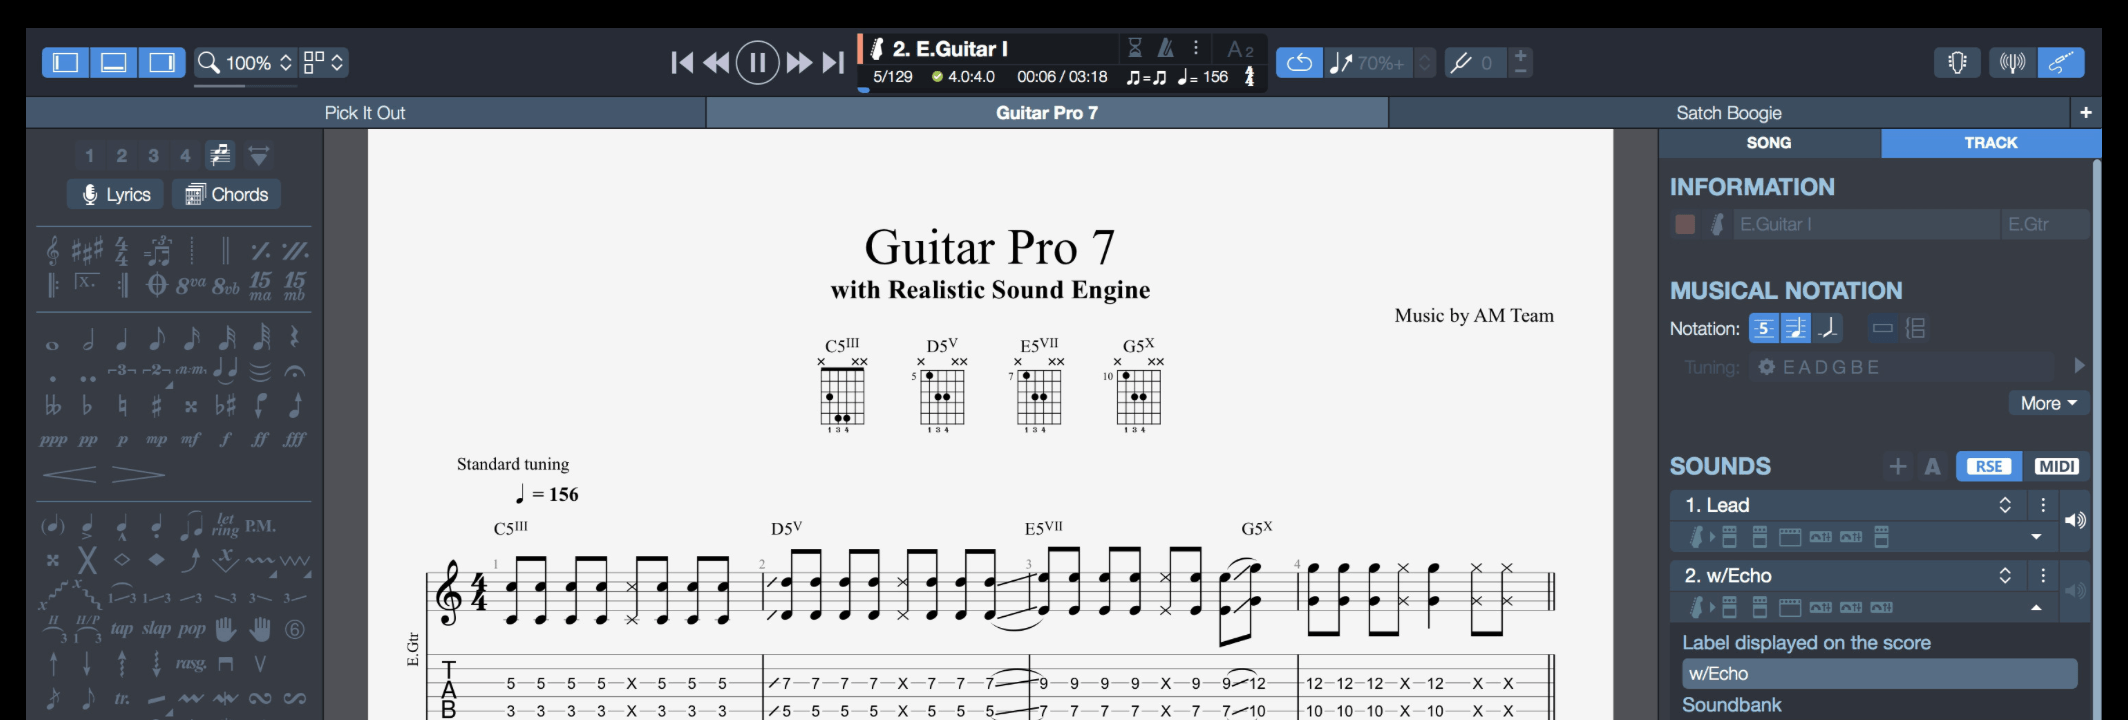The width and height of the screenshot is (2128, 720).
Task: Set dynamic to fortississimo (fff)
Action: point(294,439)
